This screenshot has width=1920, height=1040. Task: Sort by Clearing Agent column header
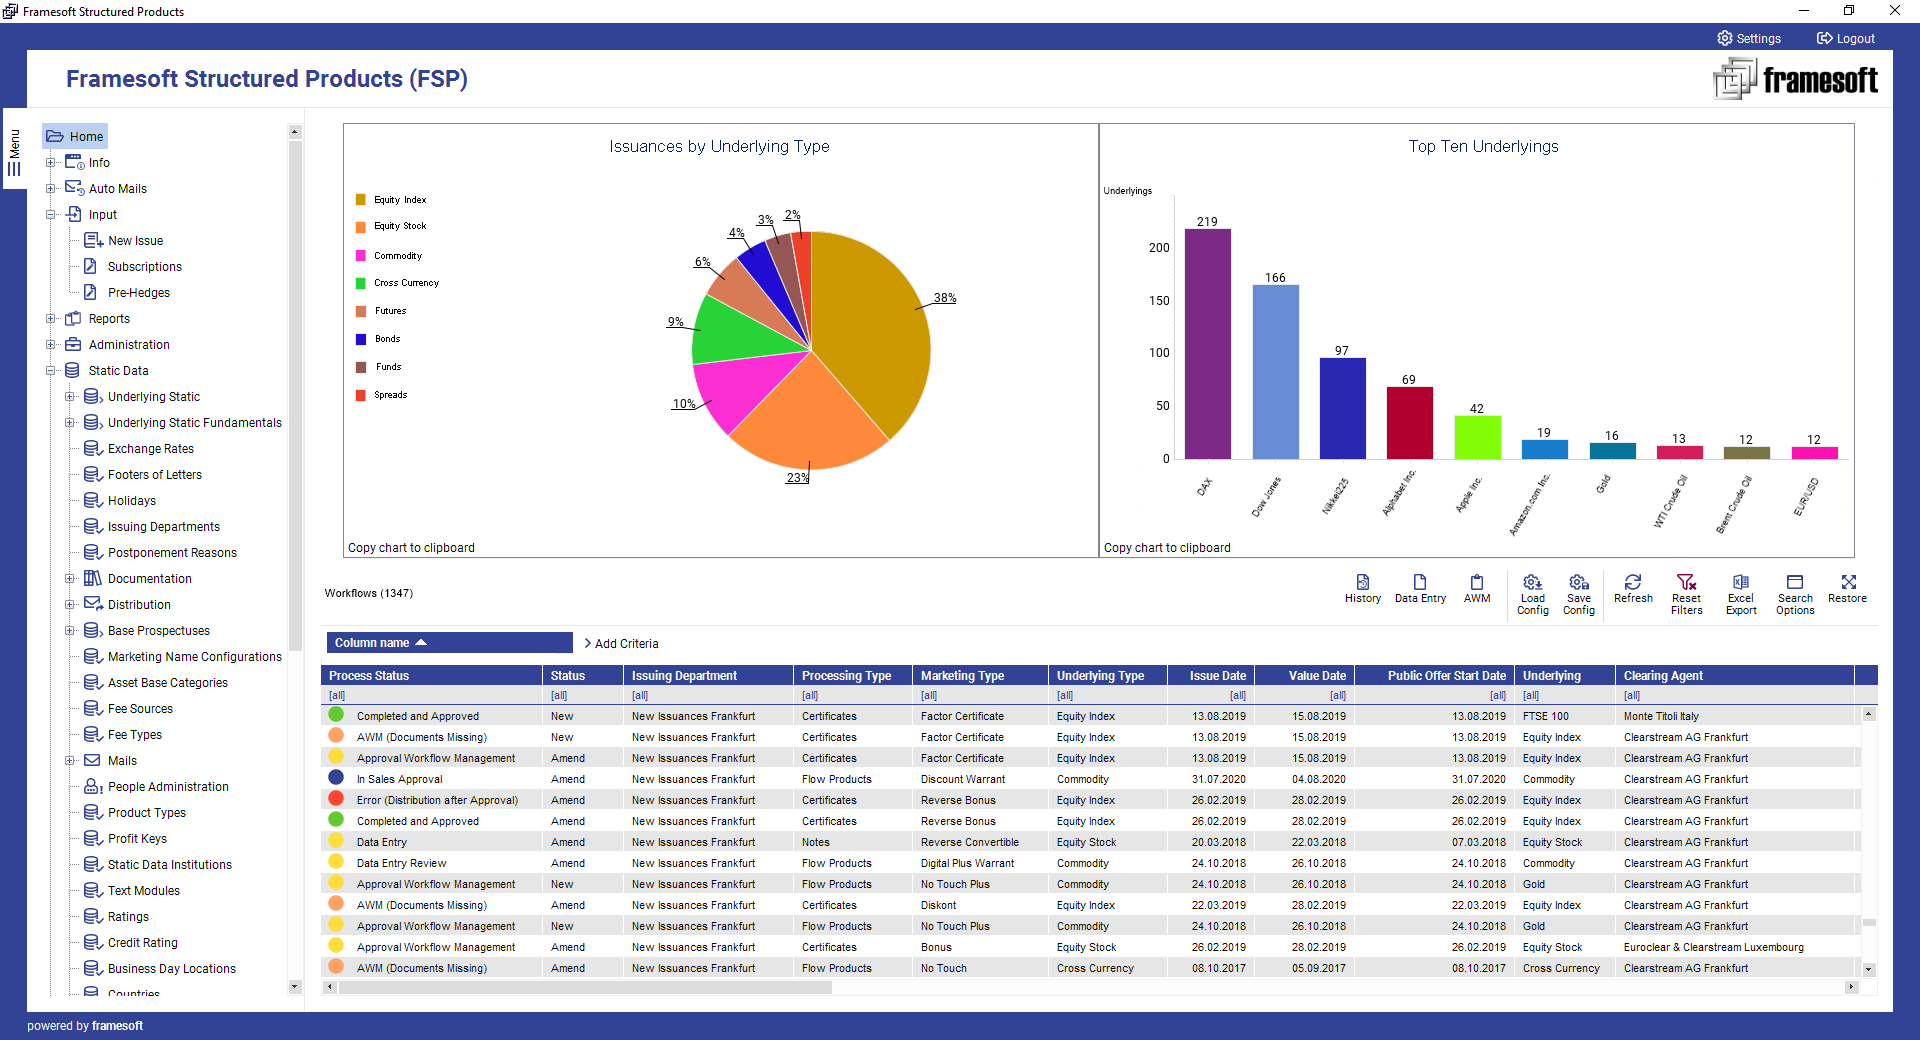click(1734, 675)
